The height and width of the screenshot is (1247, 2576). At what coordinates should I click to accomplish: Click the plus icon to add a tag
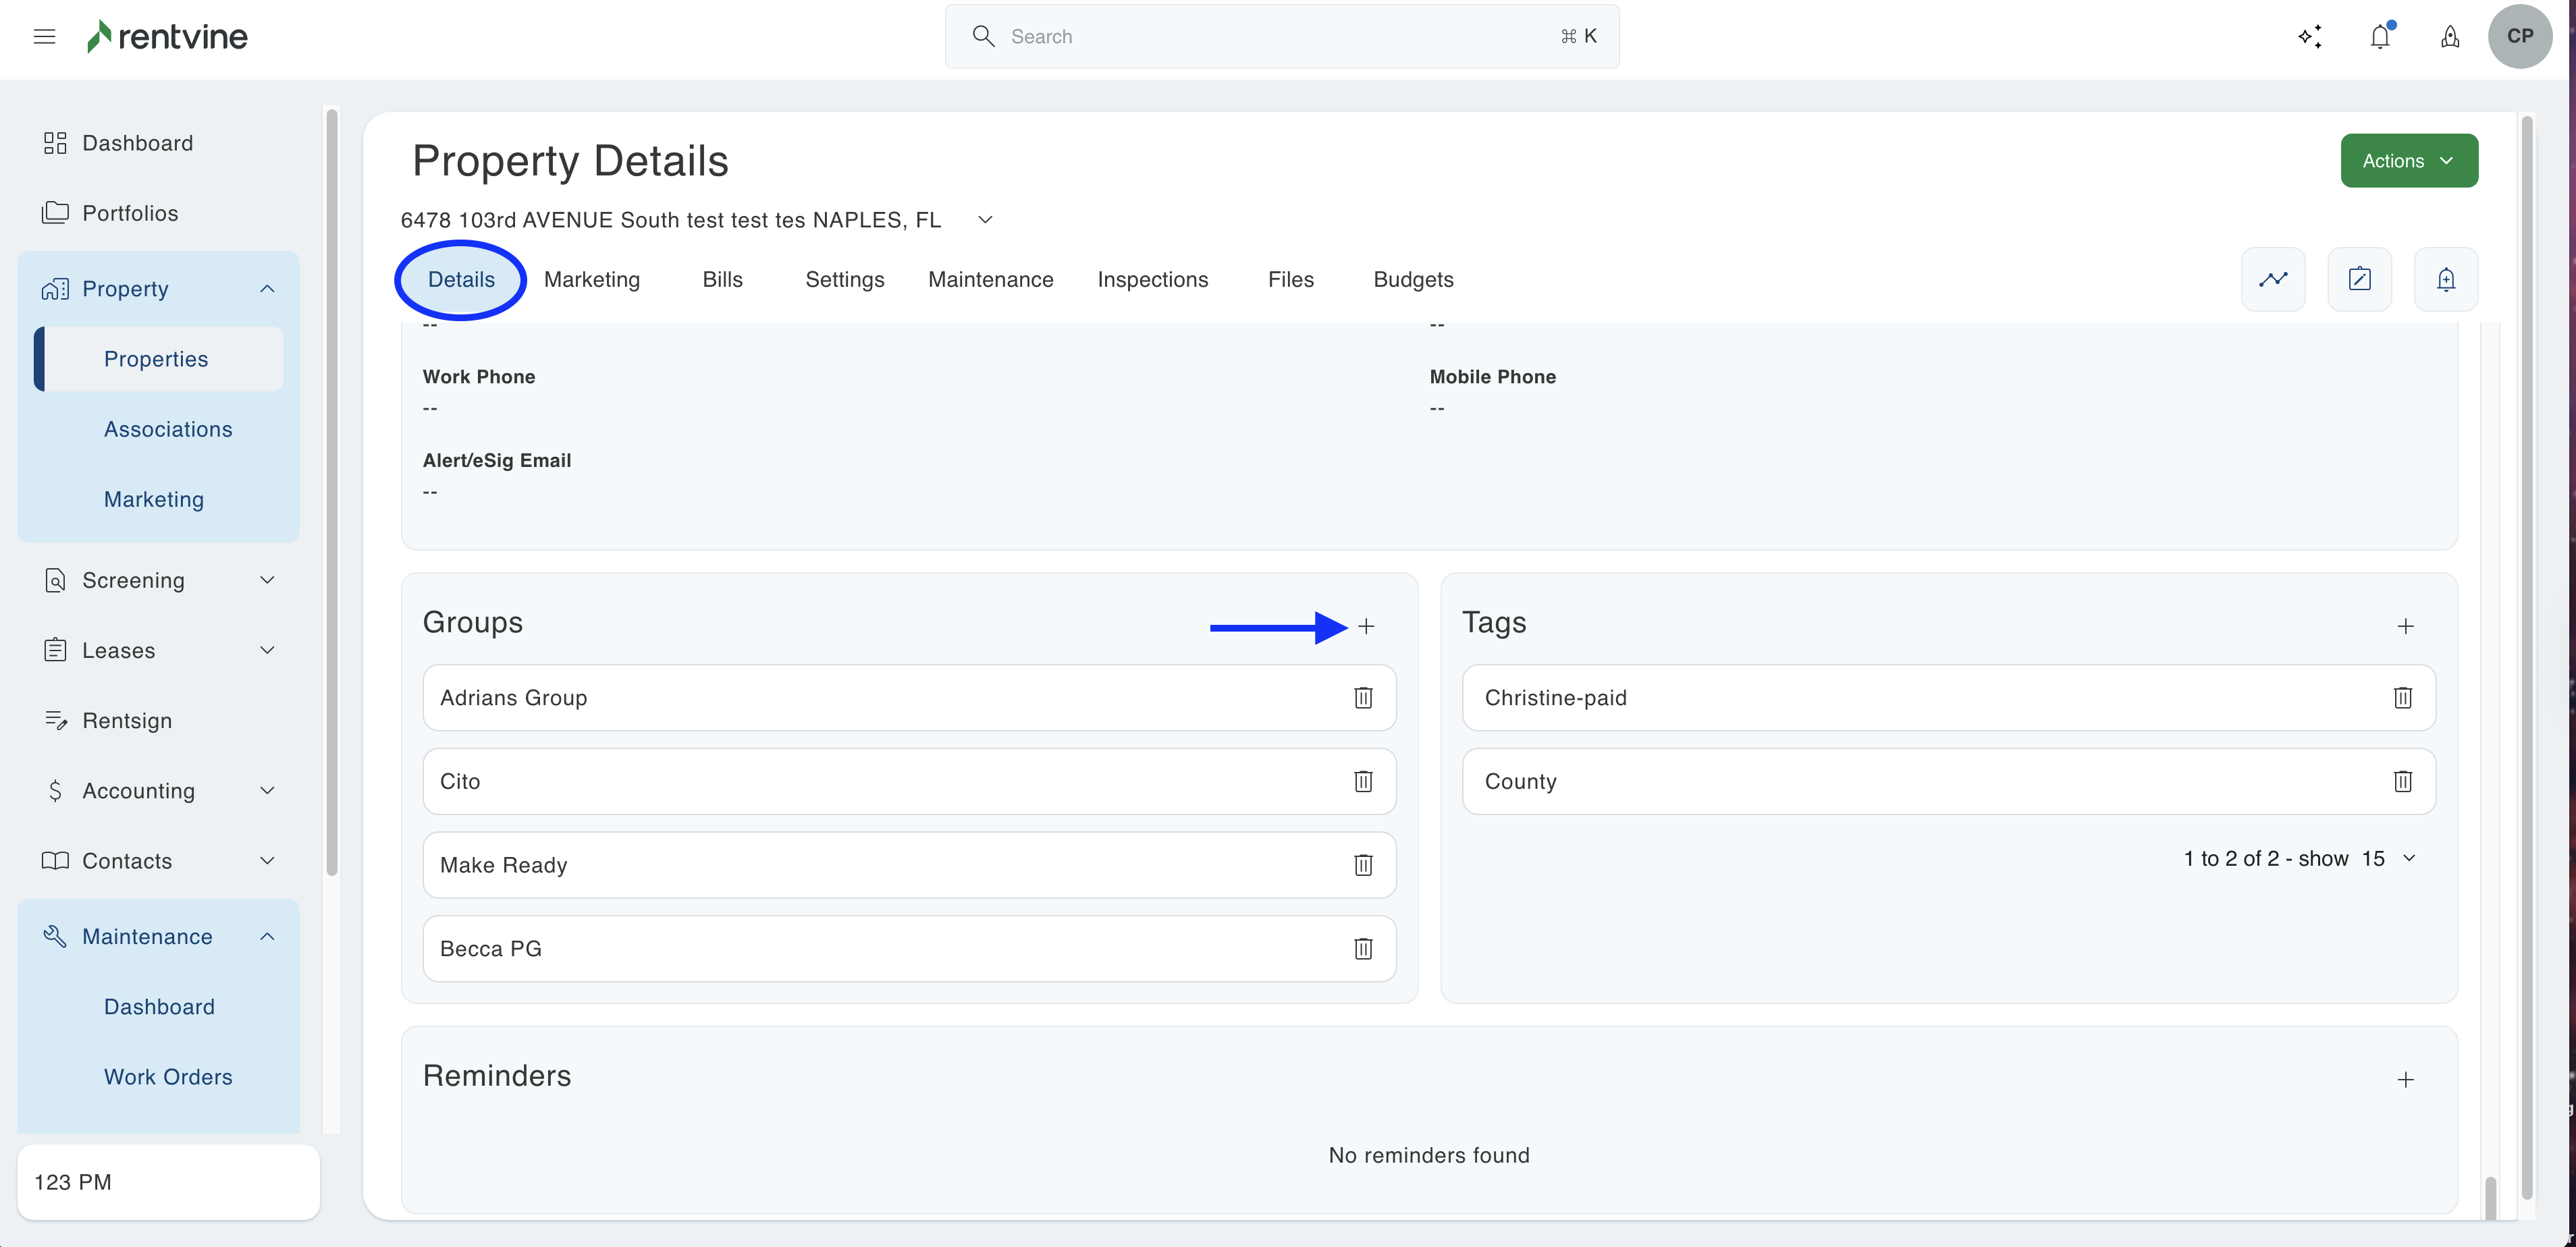(x=2405, y=626)
